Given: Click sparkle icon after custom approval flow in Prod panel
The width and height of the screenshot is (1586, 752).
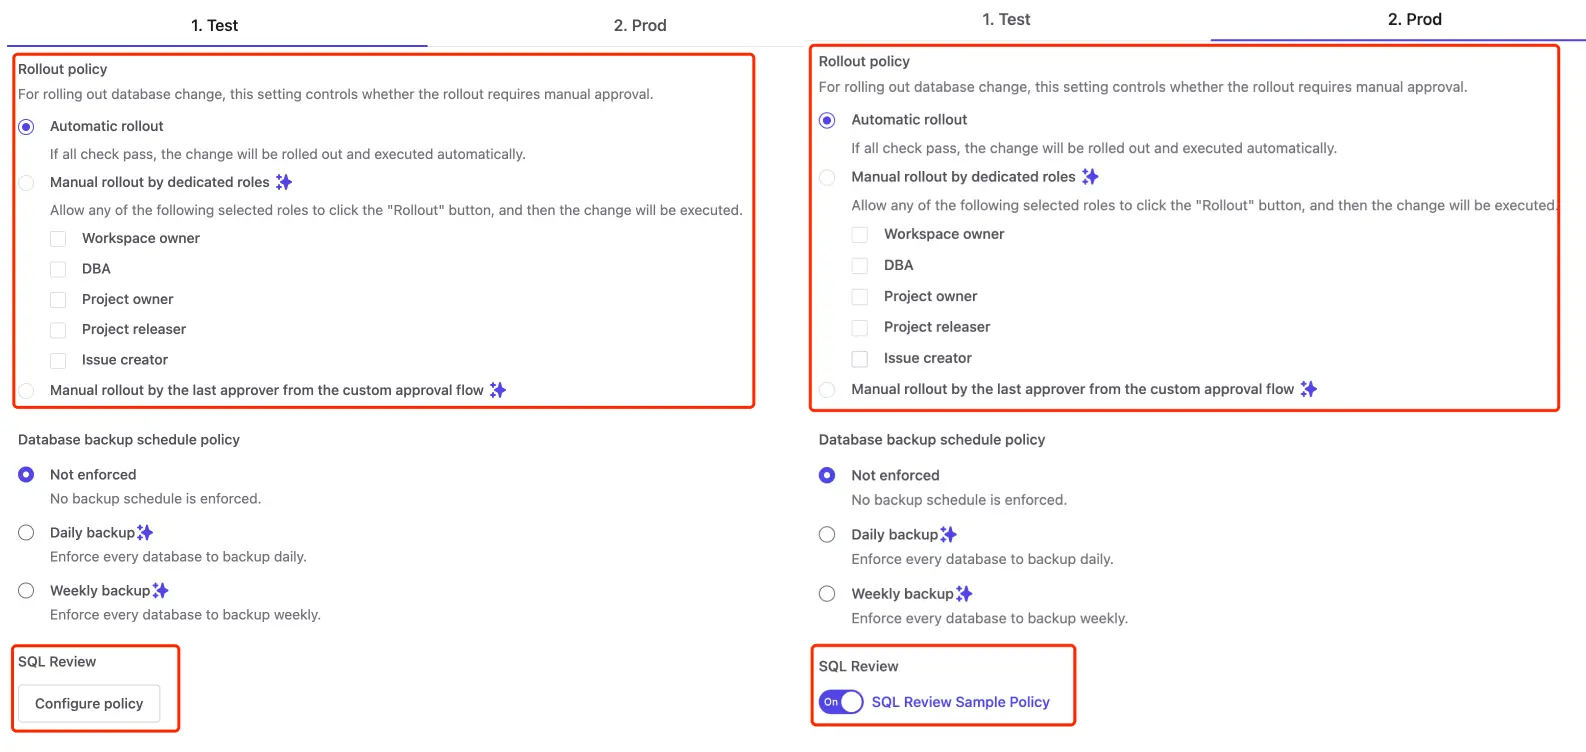Looking at the screenshot, I should pos(1309,389).
